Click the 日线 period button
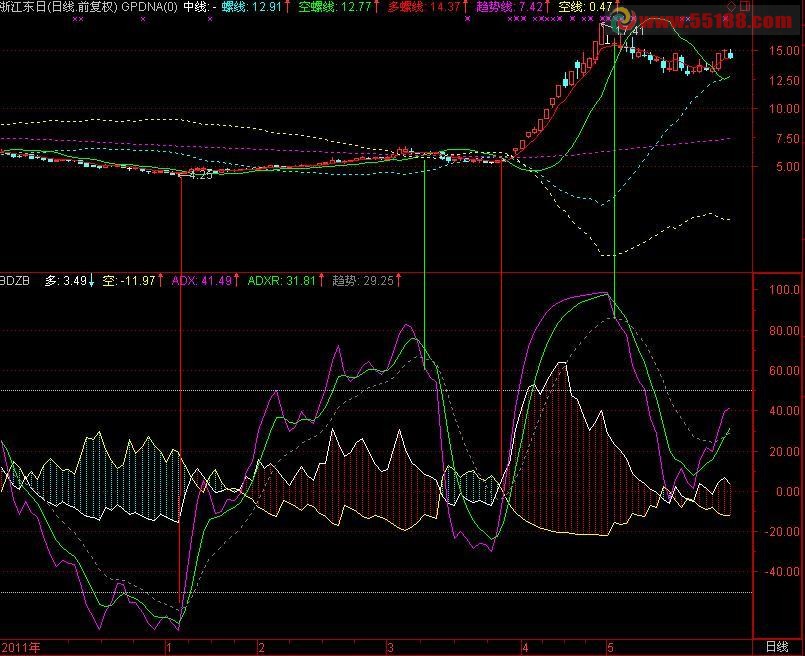The height and width of the screenshot is (656, 805). [776, 647]
